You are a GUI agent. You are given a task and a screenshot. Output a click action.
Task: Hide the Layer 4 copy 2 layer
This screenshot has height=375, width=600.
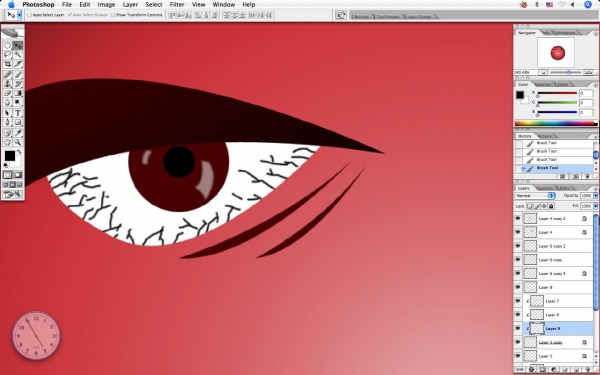(x=518, y=218)
